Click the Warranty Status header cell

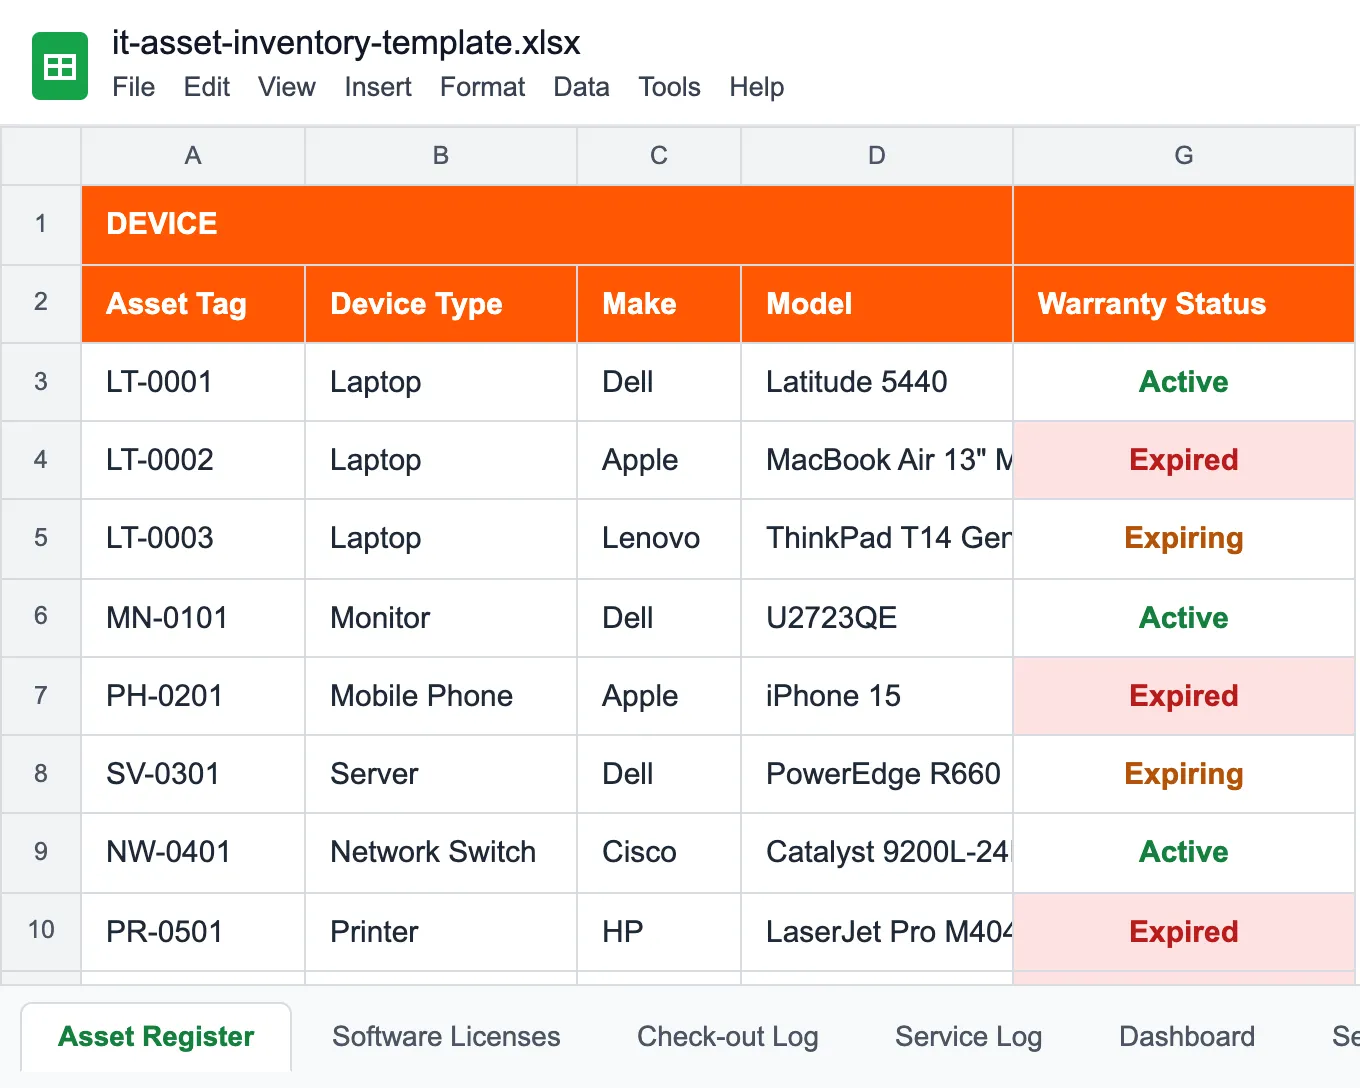point(1184,304)
